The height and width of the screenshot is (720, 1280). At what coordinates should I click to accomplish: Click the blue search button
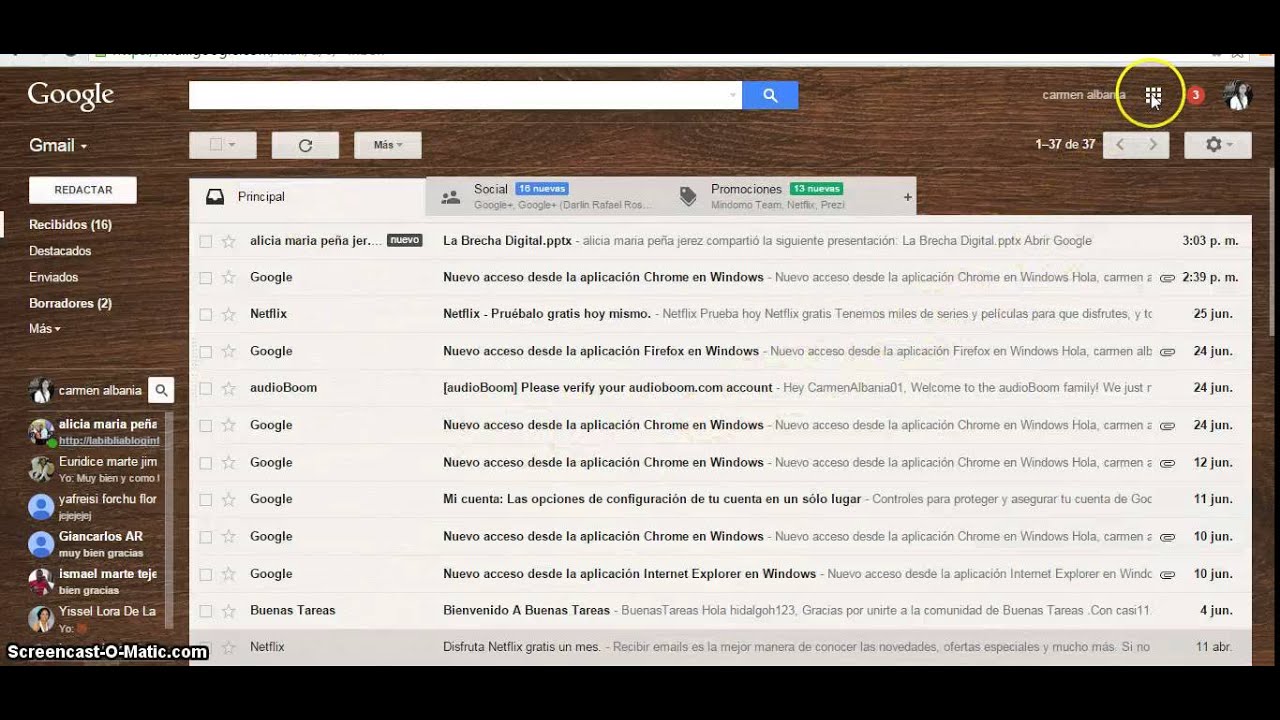tap(770, 95)
